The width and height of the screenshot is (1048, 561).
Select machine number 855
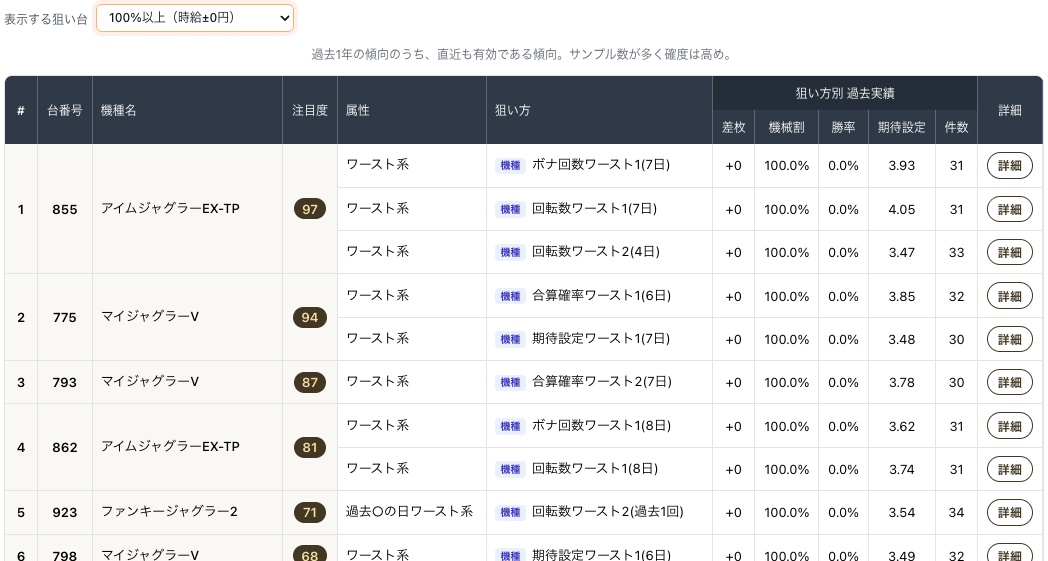pos(65,209)
